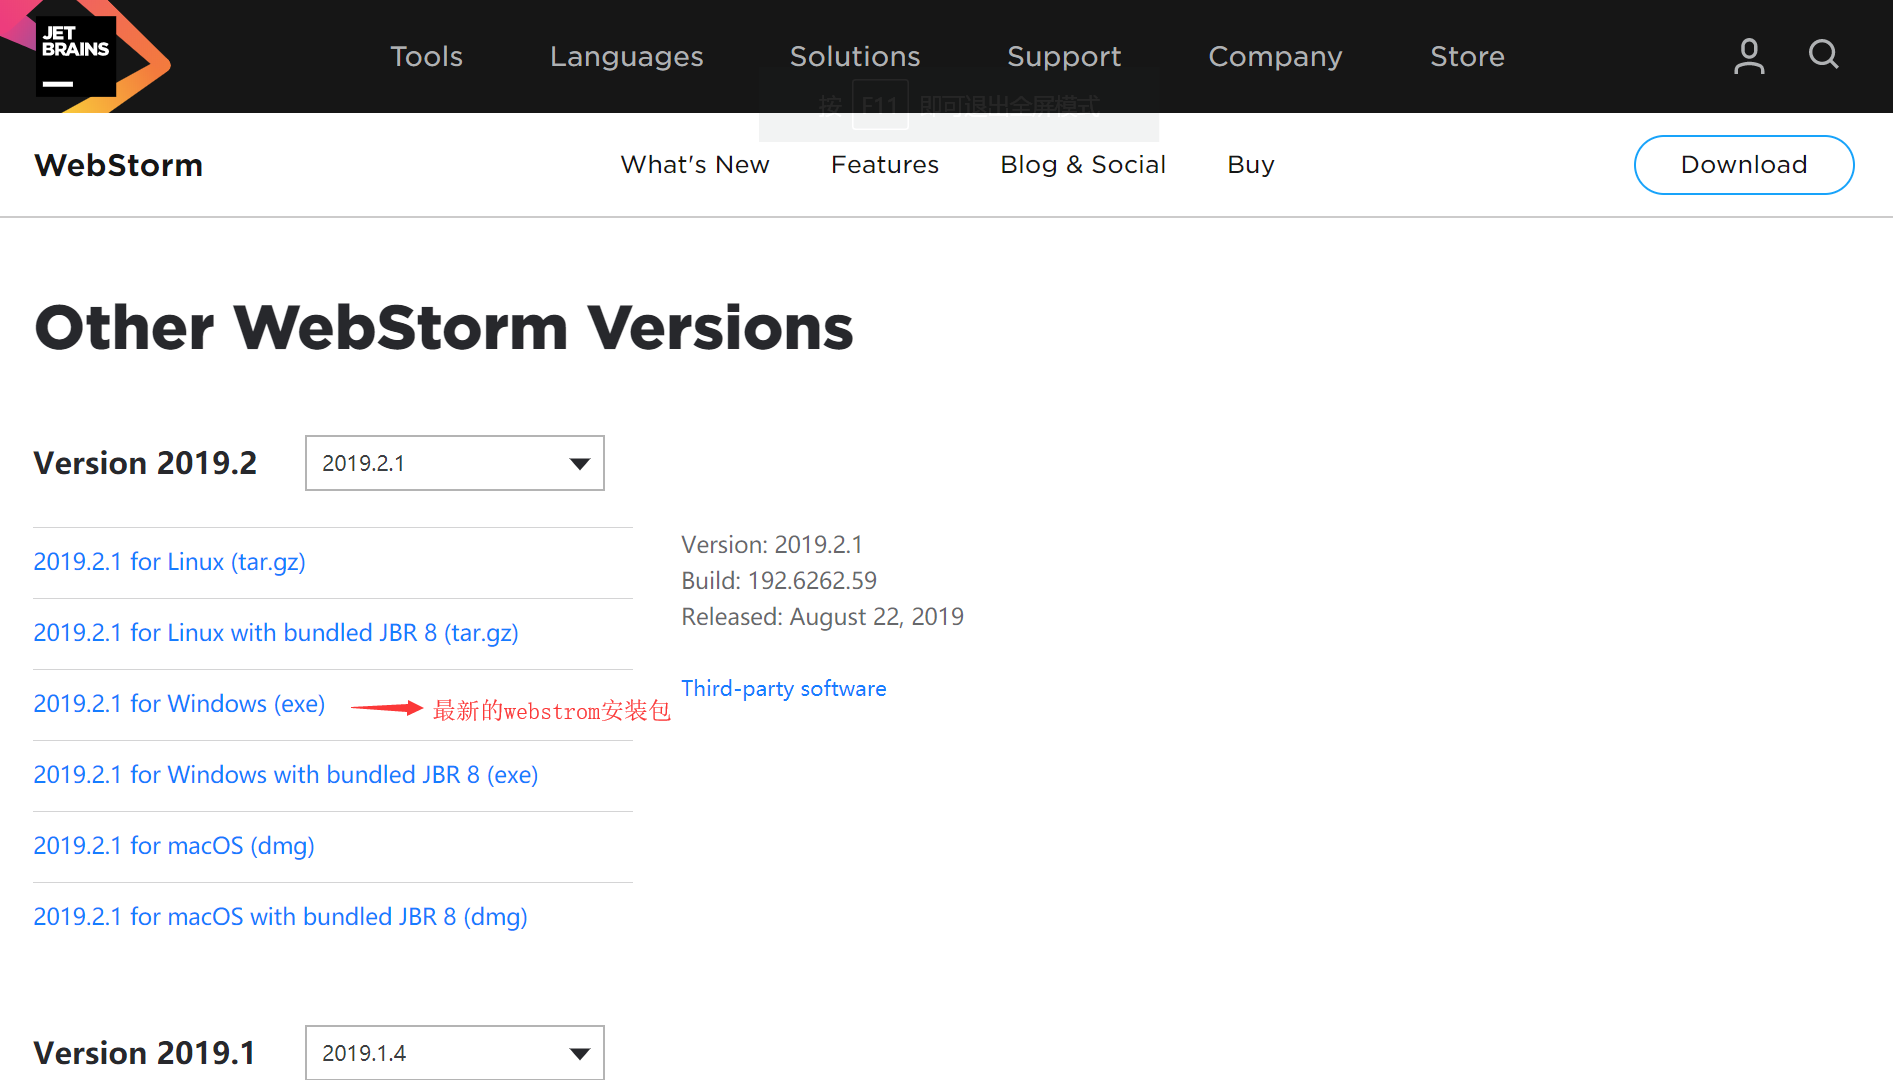Open the user account icon

pos(1748,56)
